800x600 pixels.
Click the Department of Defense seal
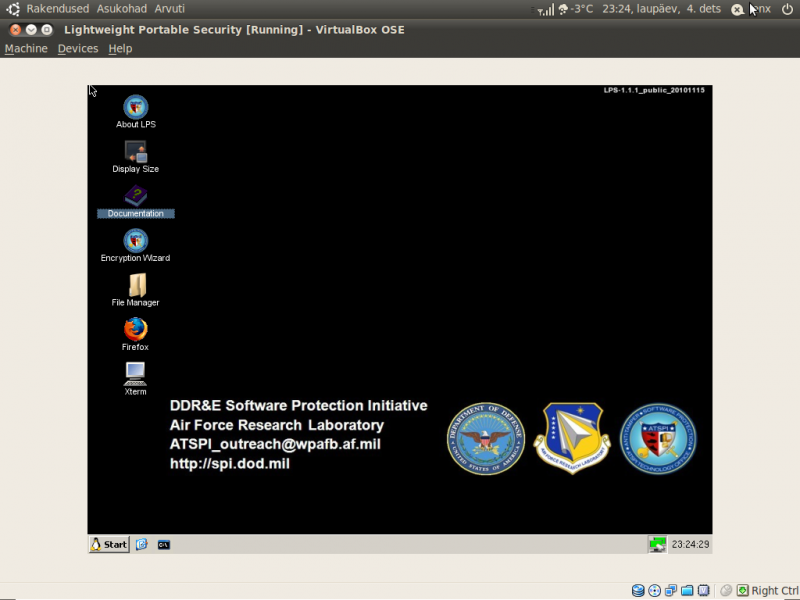(x=486, y=438)
